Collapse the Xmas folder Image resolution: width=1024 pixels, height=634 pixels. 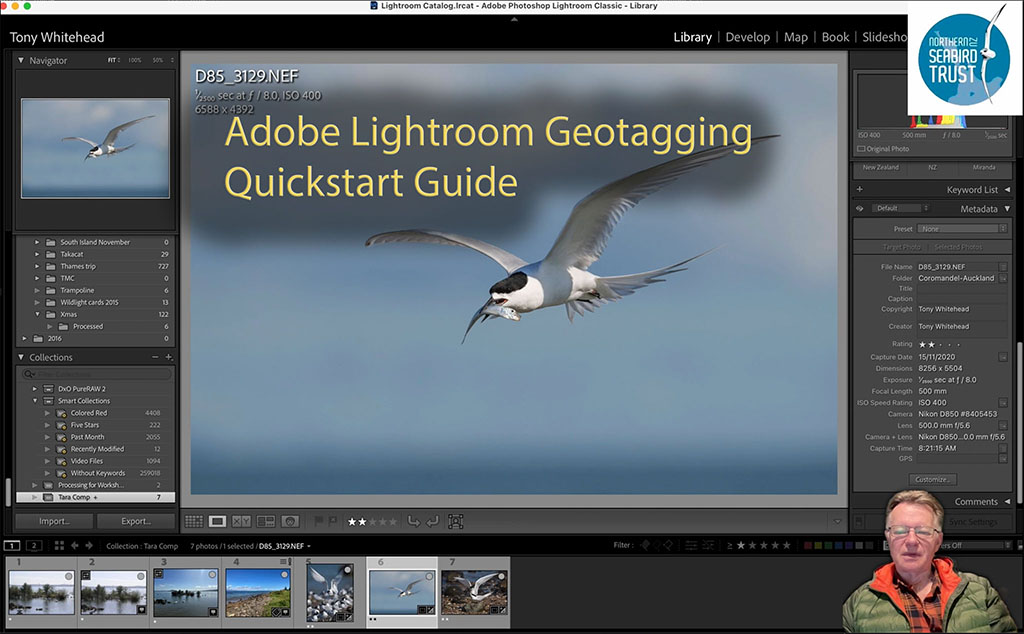(x=37, y=314)
